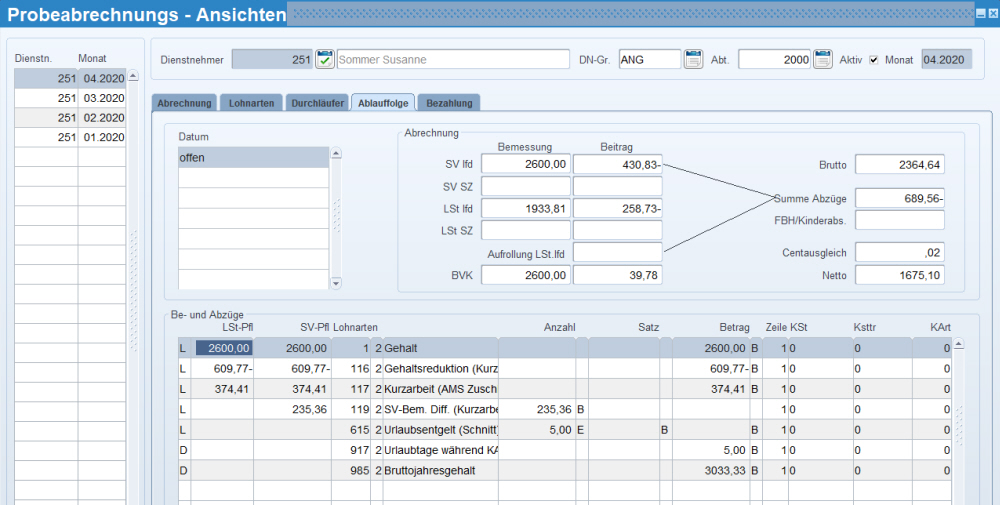Switch to the Abrechnung tab

coord(184,103)
